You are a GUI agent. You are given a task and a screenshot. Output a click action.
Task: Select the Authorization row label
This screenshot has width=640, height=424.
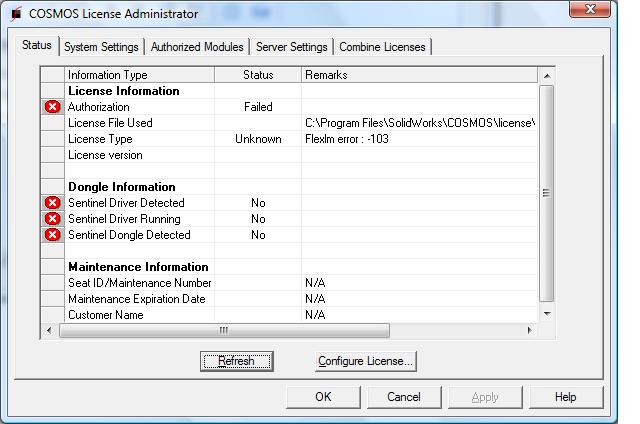[99, 107]
